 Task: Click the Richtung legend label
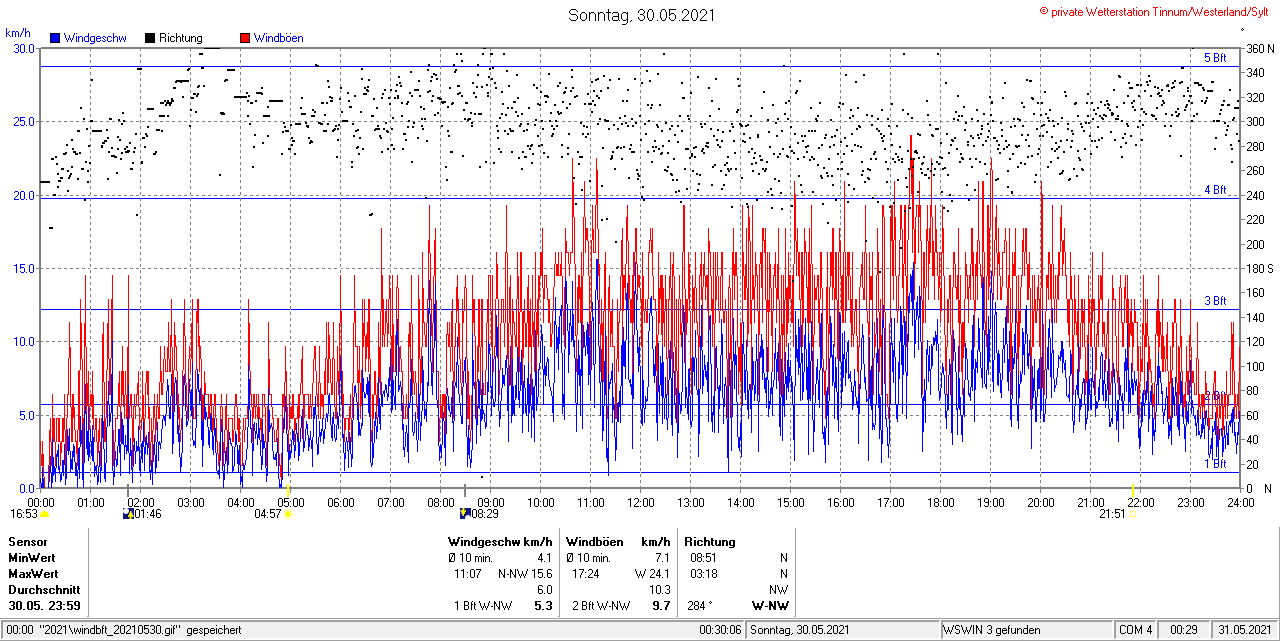[x=181, y=38]
